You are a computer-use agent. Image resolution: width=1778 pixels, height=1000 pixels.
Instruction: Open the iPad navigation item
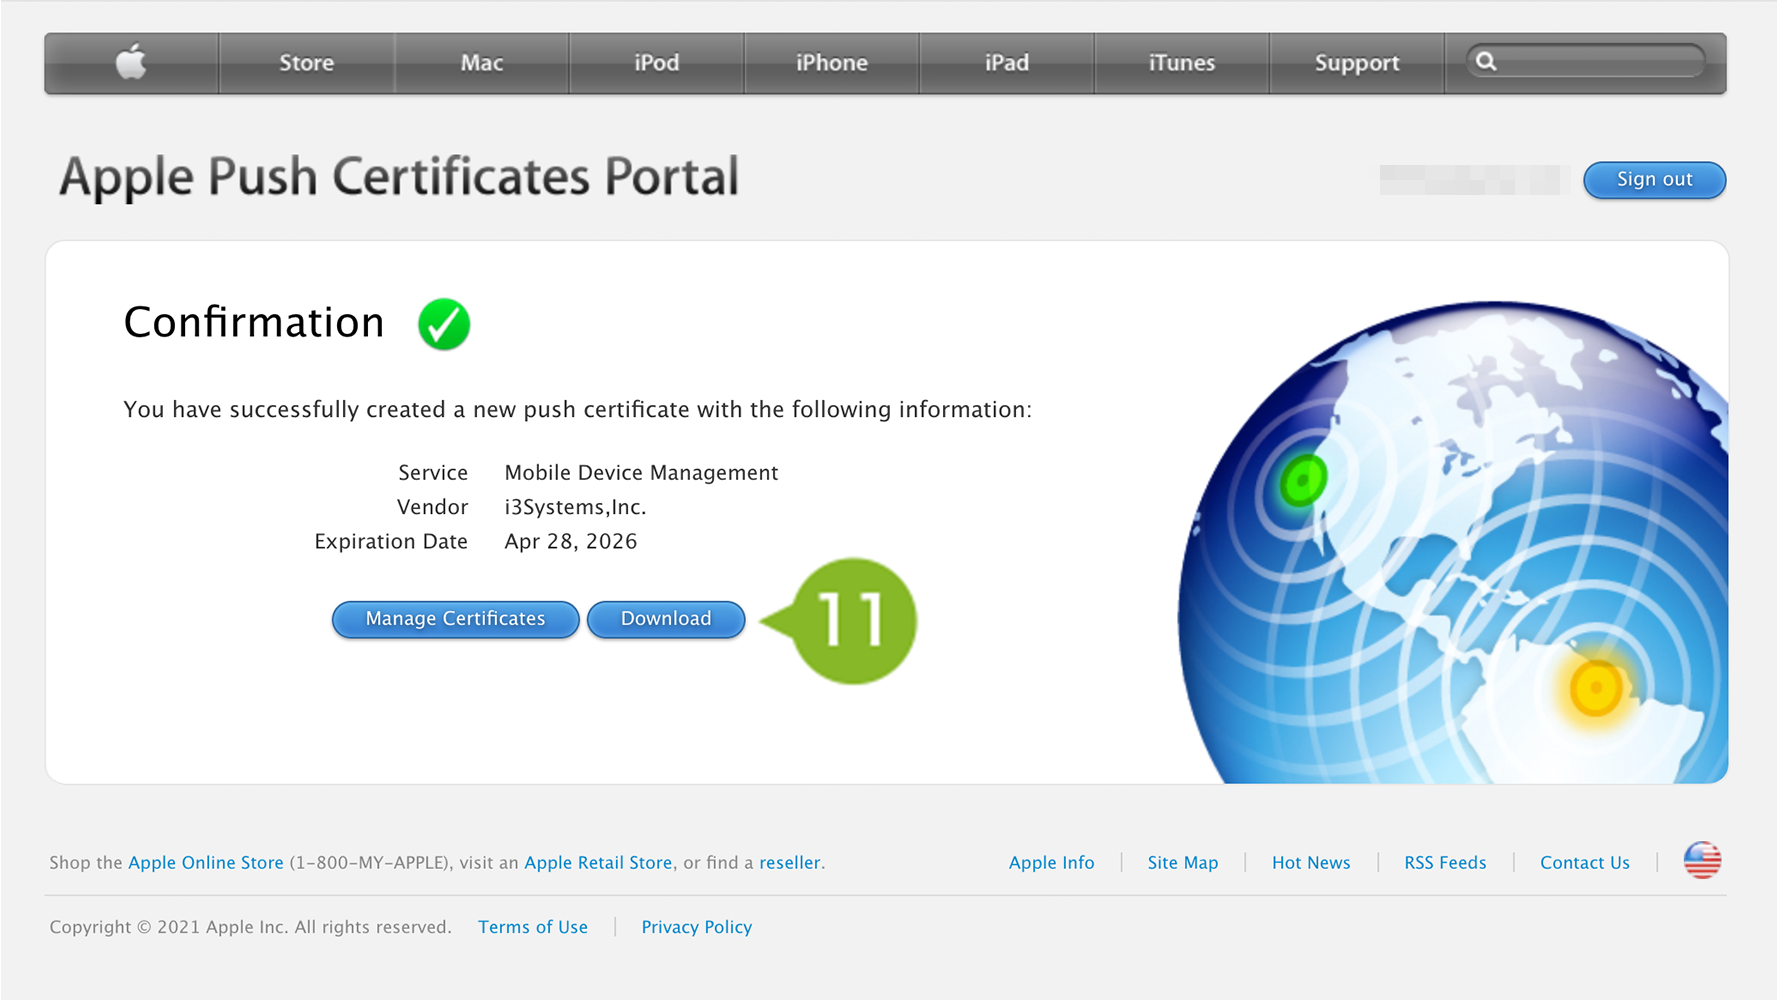[1006, 63]
